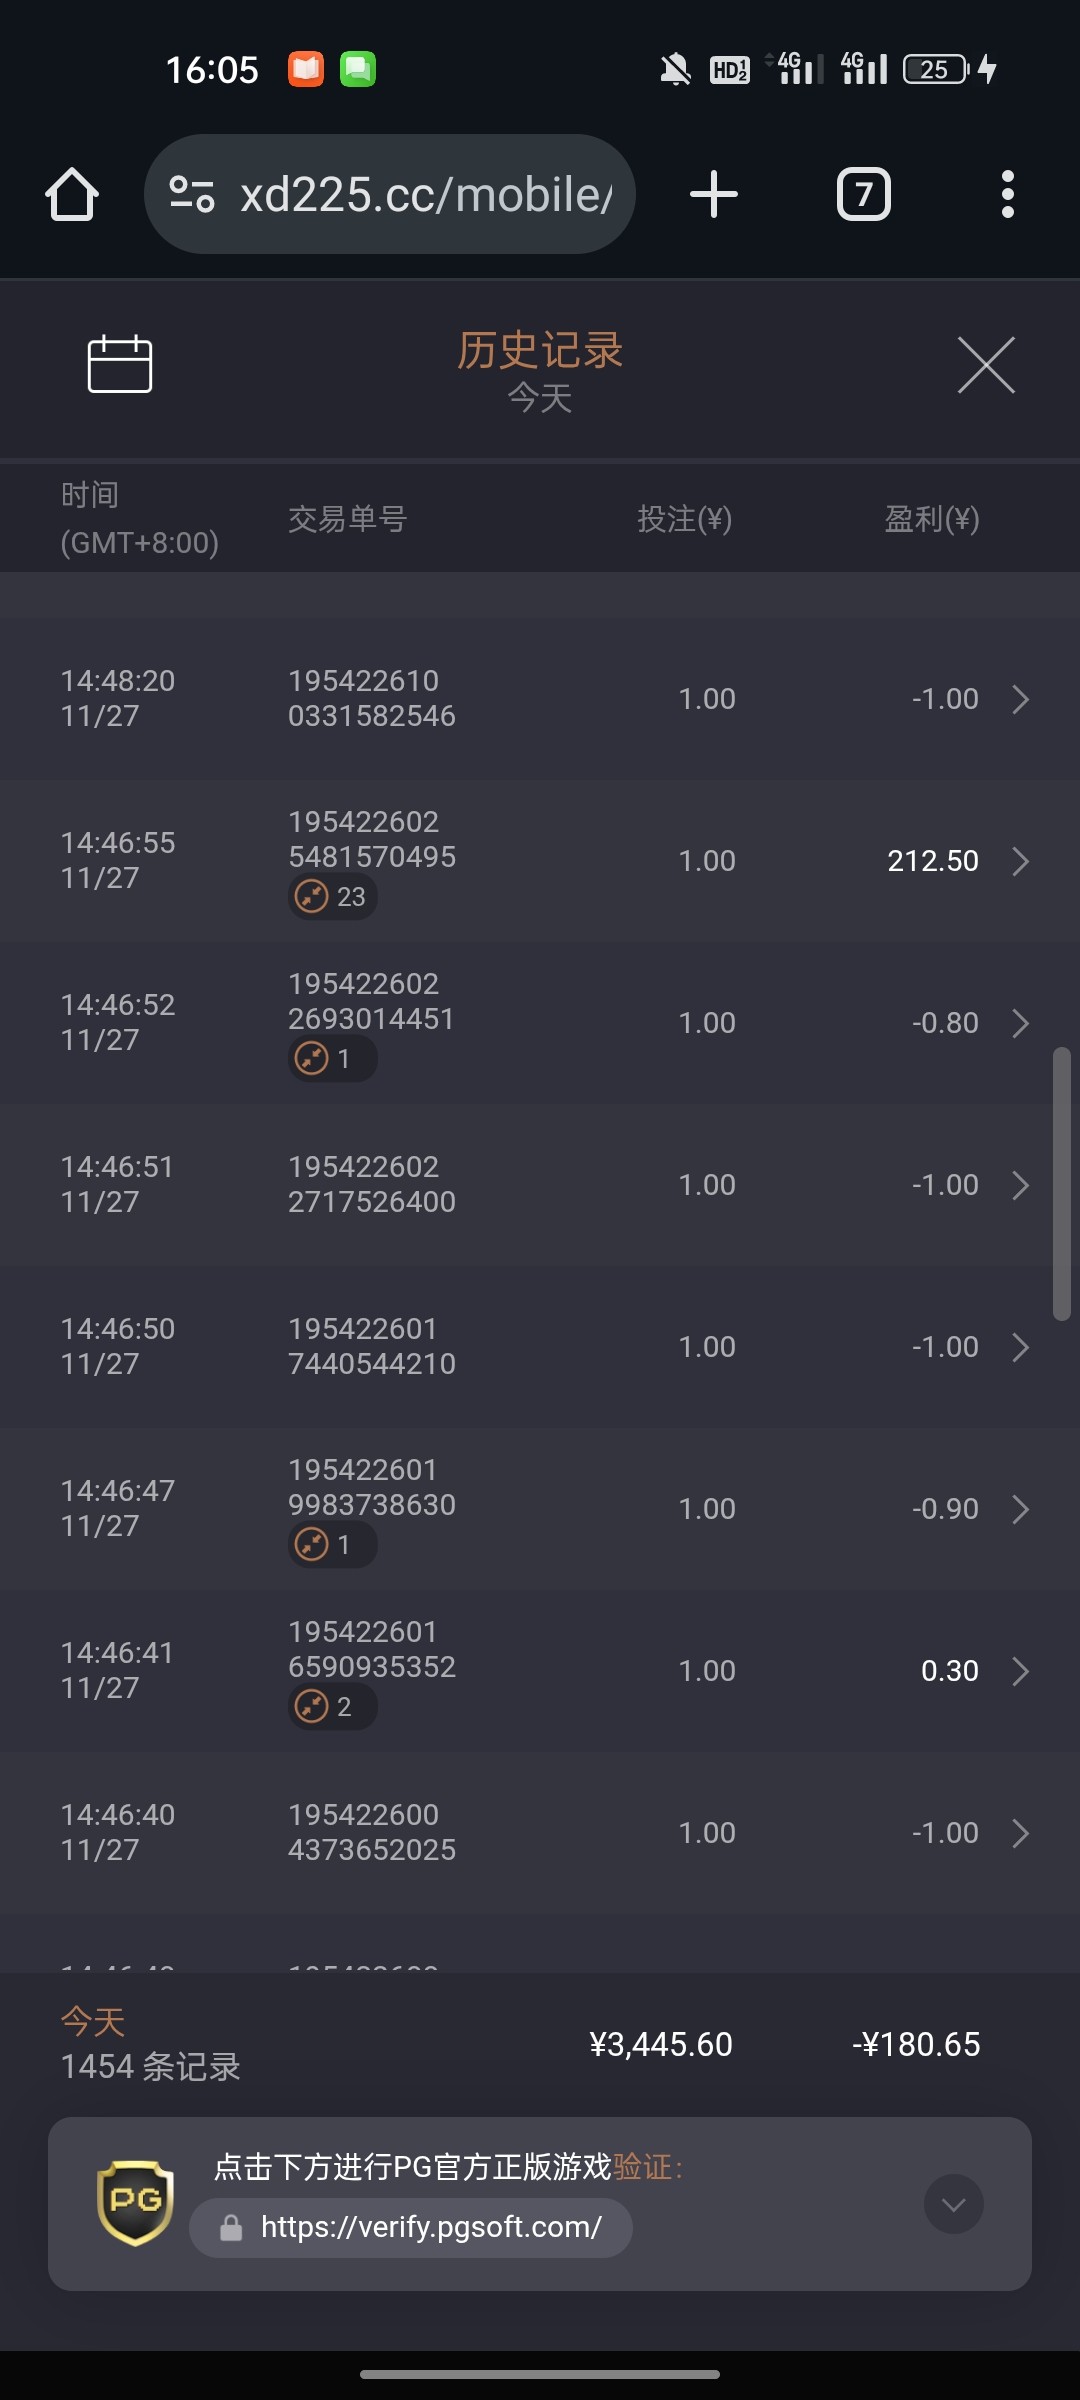Tap the 14:46:40 record chevron

click(1020, 1833)
